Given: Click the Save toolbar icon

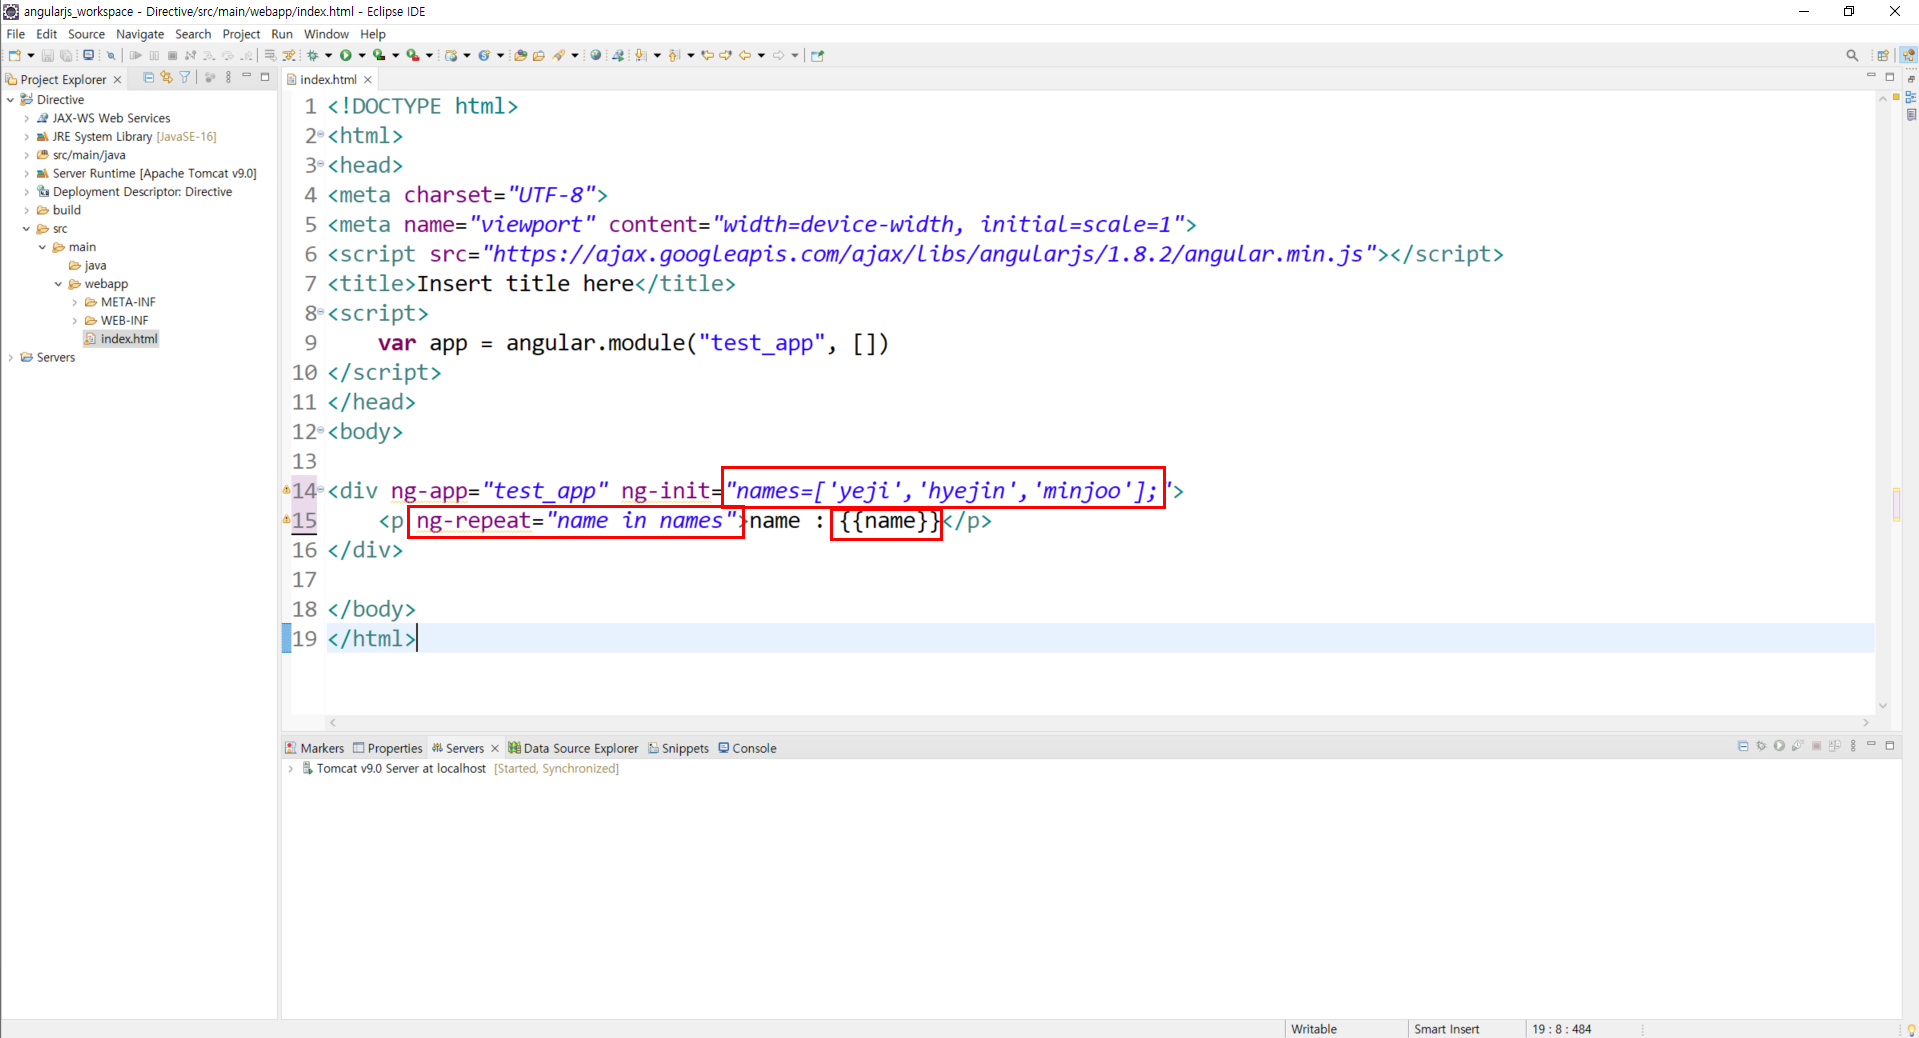Looking at the screenshot, I should (47, 55).
